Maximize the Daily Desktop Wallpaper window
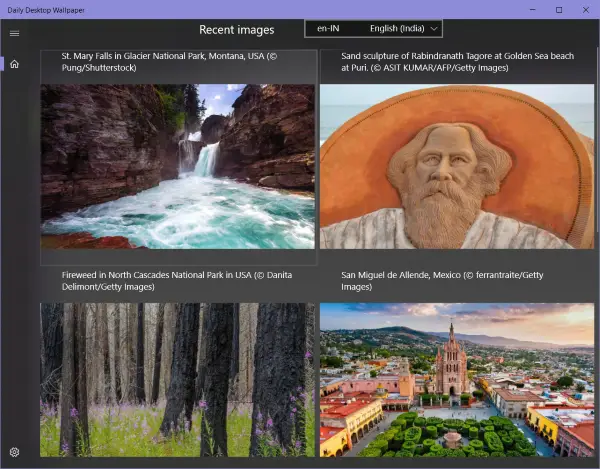Screen dimensions: 600x469 tap(559, 10)
